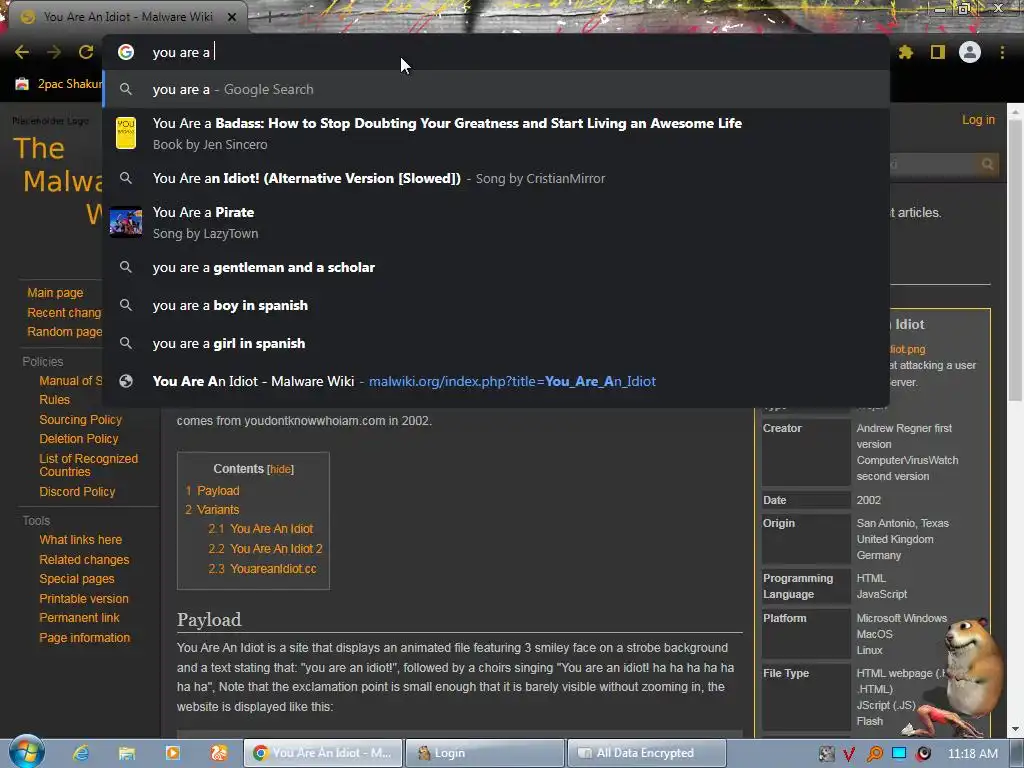This screenshot has height=768, width=1024.
Task: Jump to 2.2 You Are An Idiot 2
Action: pos(265,549)
